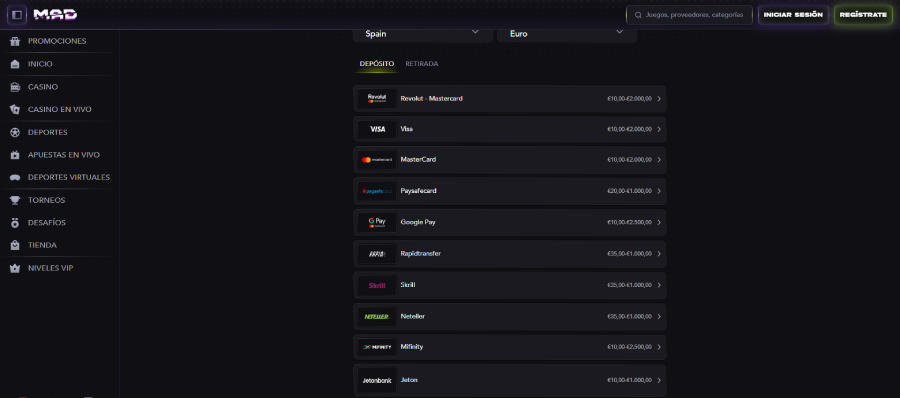Viewport: 900px width, 398px height.
Task: Switch to the Retirada tab
Action: click(x=422, y=64)
